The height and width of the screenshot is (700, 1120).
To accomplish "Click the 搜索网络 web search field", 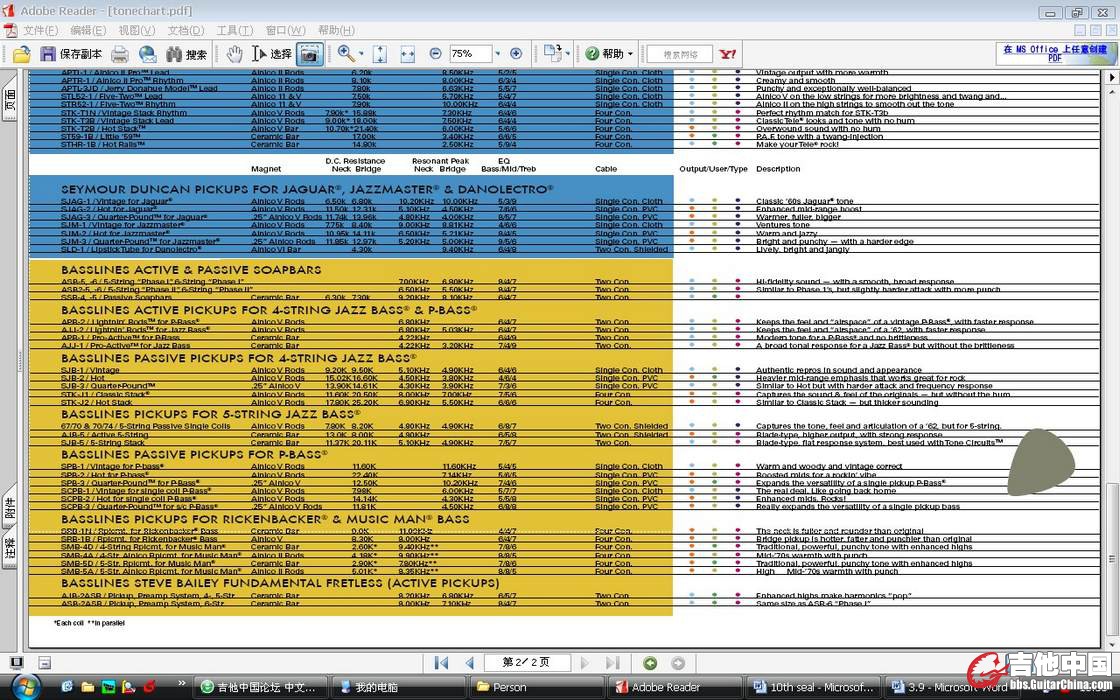I will click(679, 54).
